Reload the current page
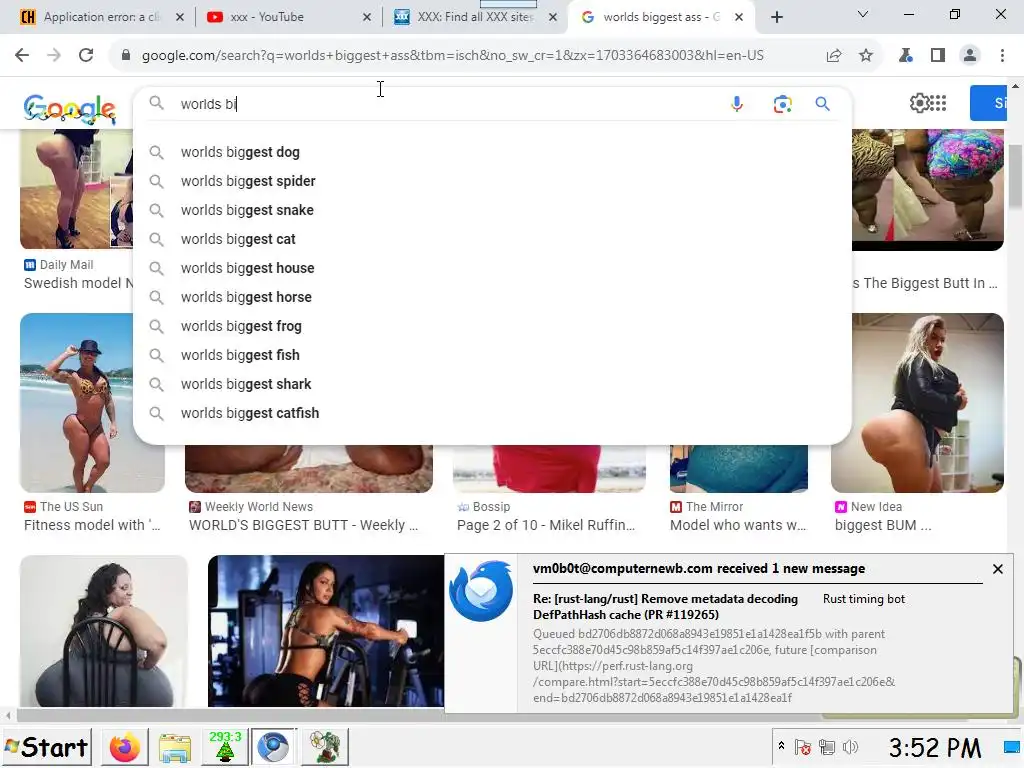Viewport: 1024px width, 768px height. (x=86, y=56)
